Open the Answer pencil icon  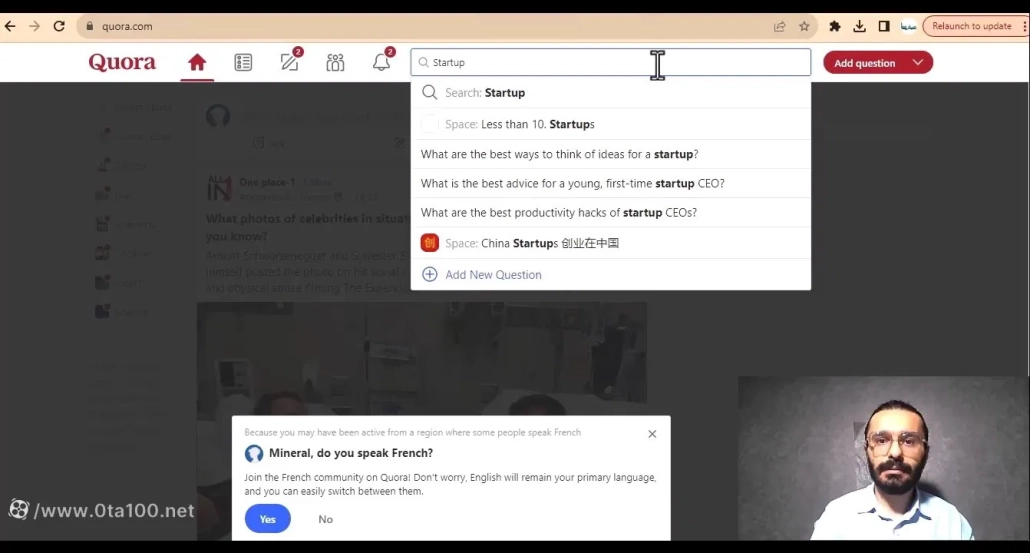[x=290, y=63]
